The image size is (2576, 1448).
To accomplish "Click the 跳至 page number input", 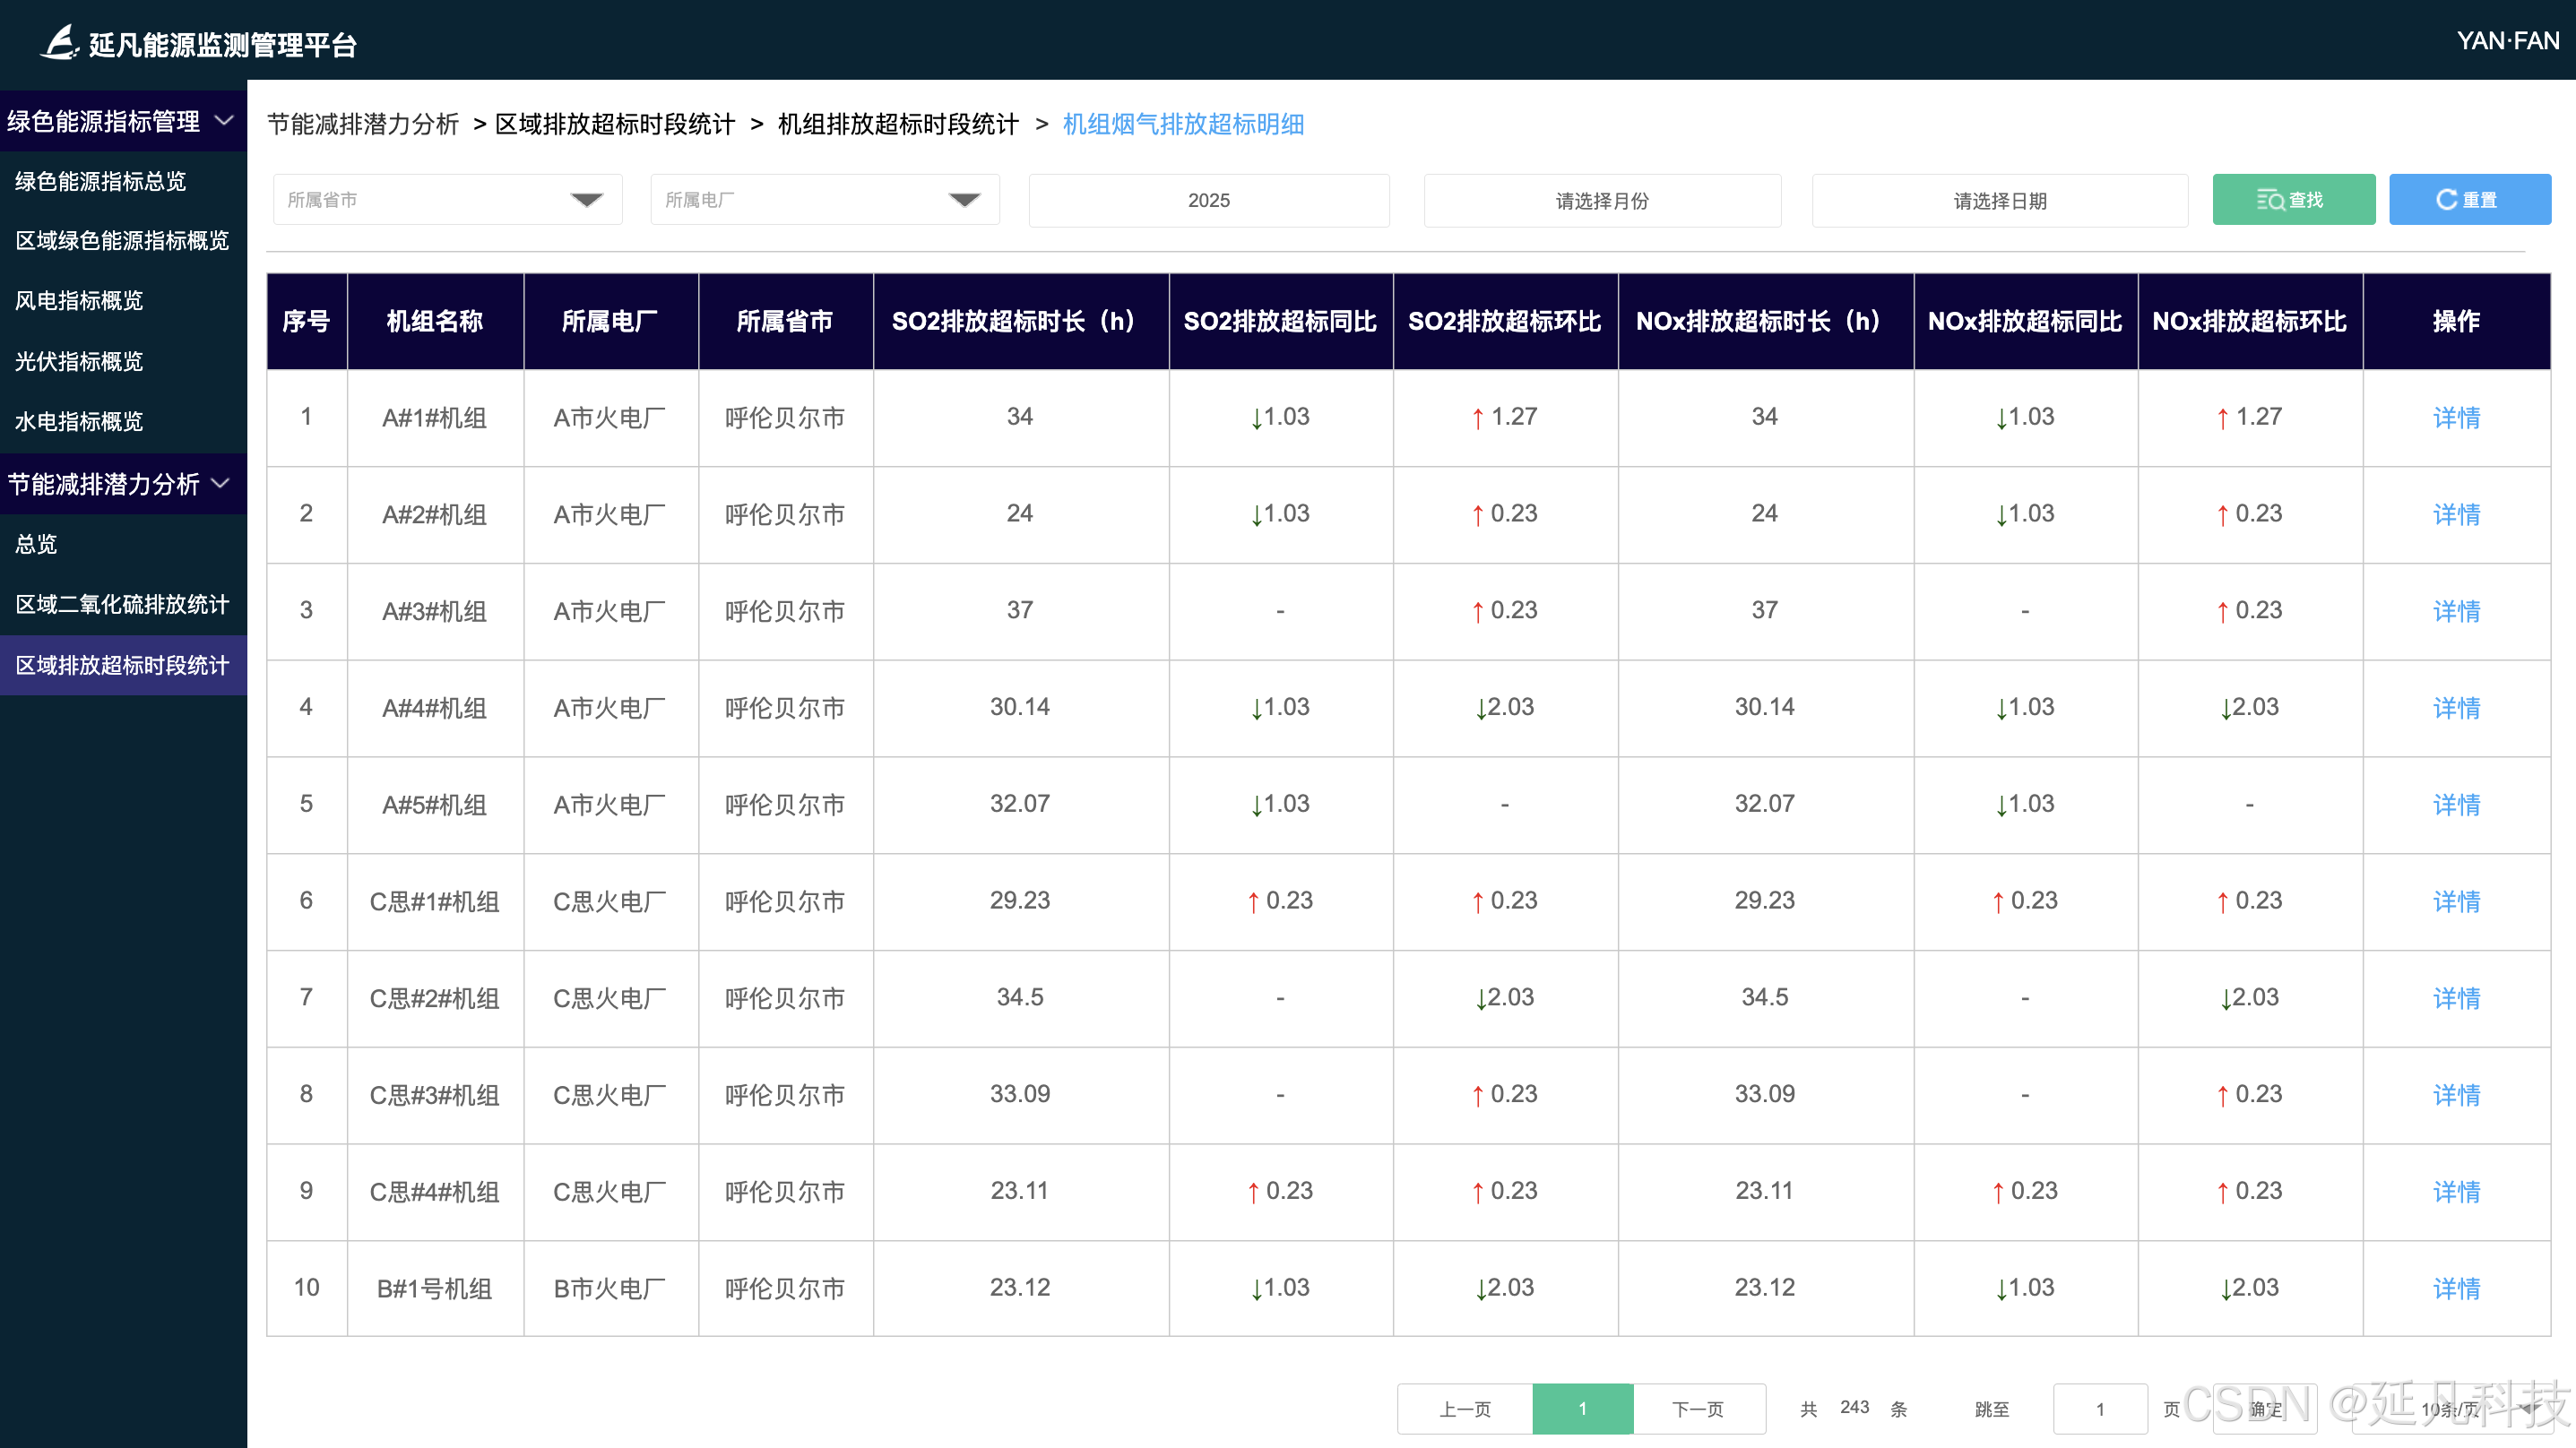I will pyautogui.click(x=2100, y=1409).
